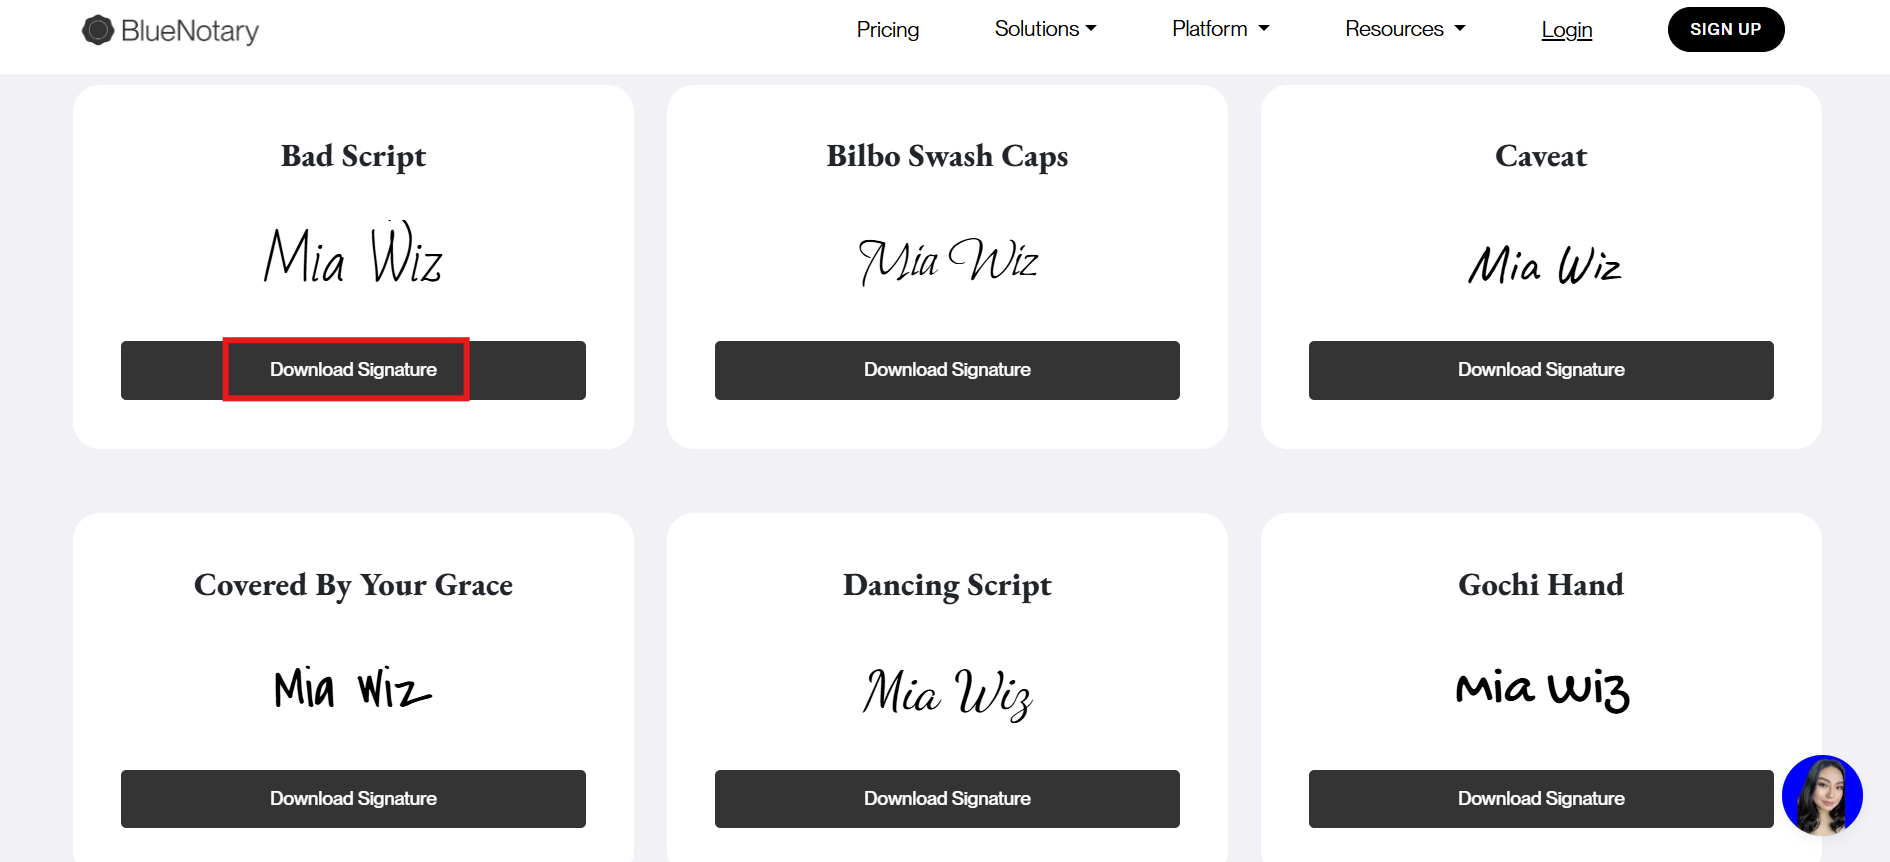Download the Dancing Script signature
1890x862 pixels.
click(947, 798)
